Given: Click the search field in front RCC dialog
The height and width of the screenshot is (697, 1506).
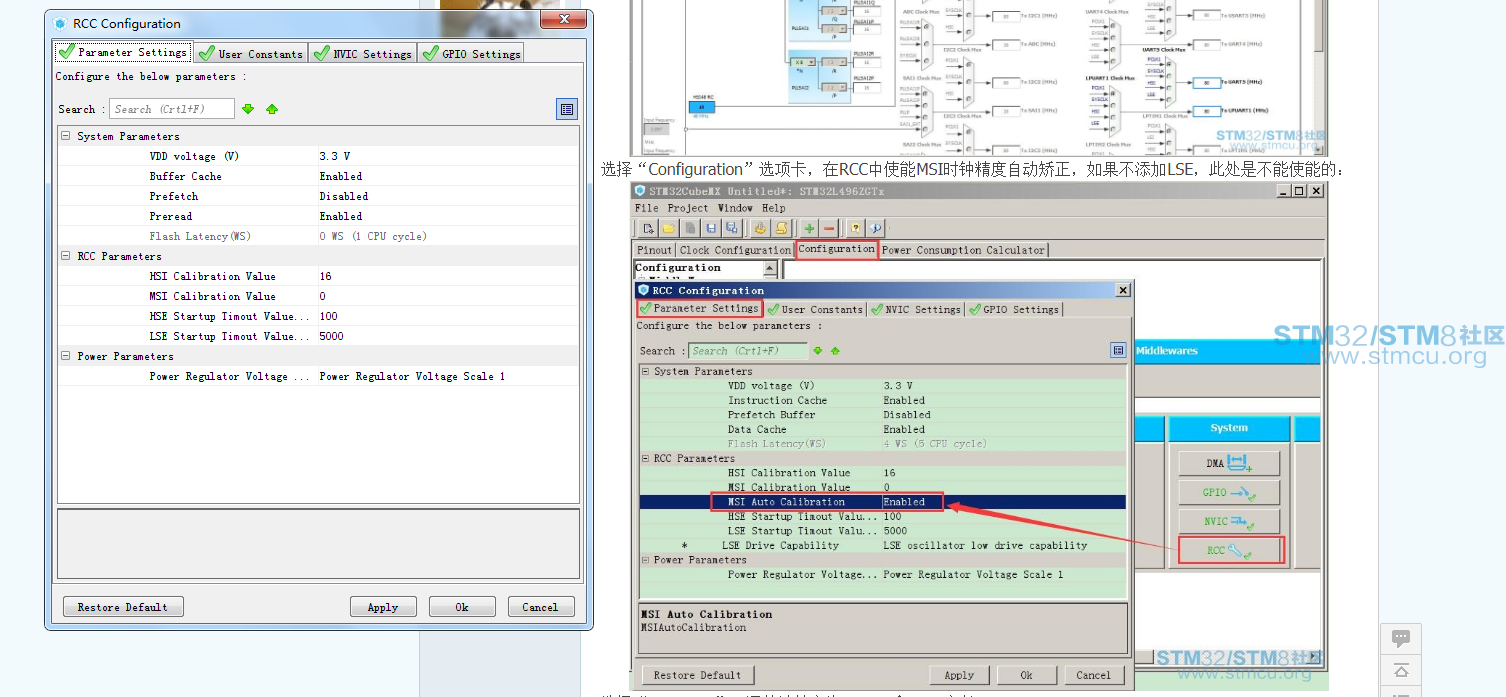Looking at the screenshot, I should (171, 109).
